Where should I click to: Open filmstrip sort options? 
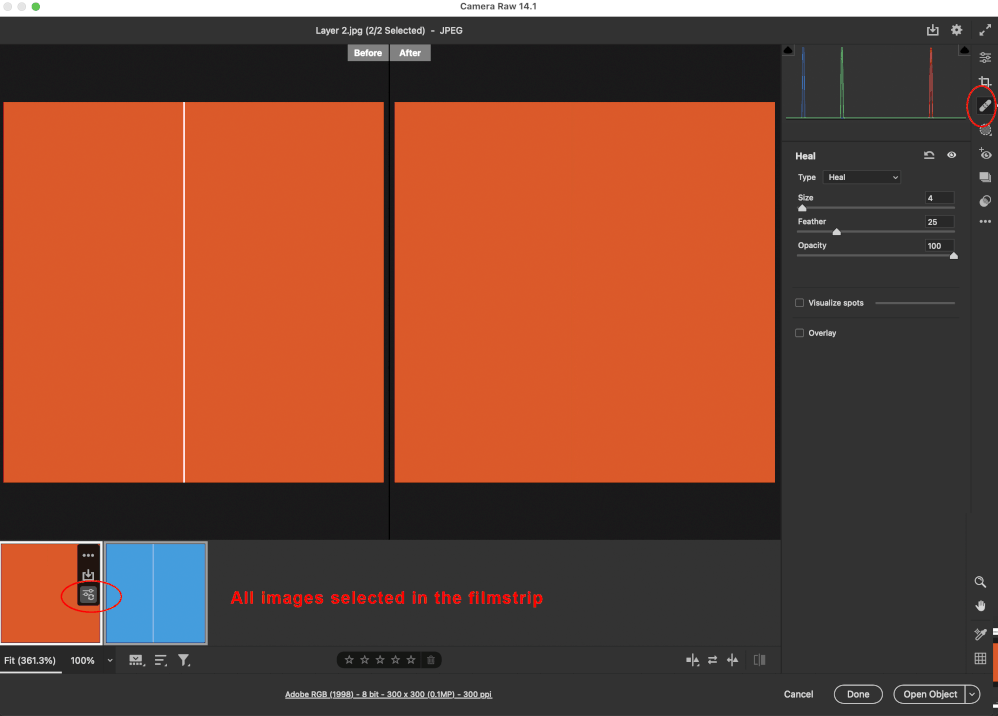tap(160, 661)
